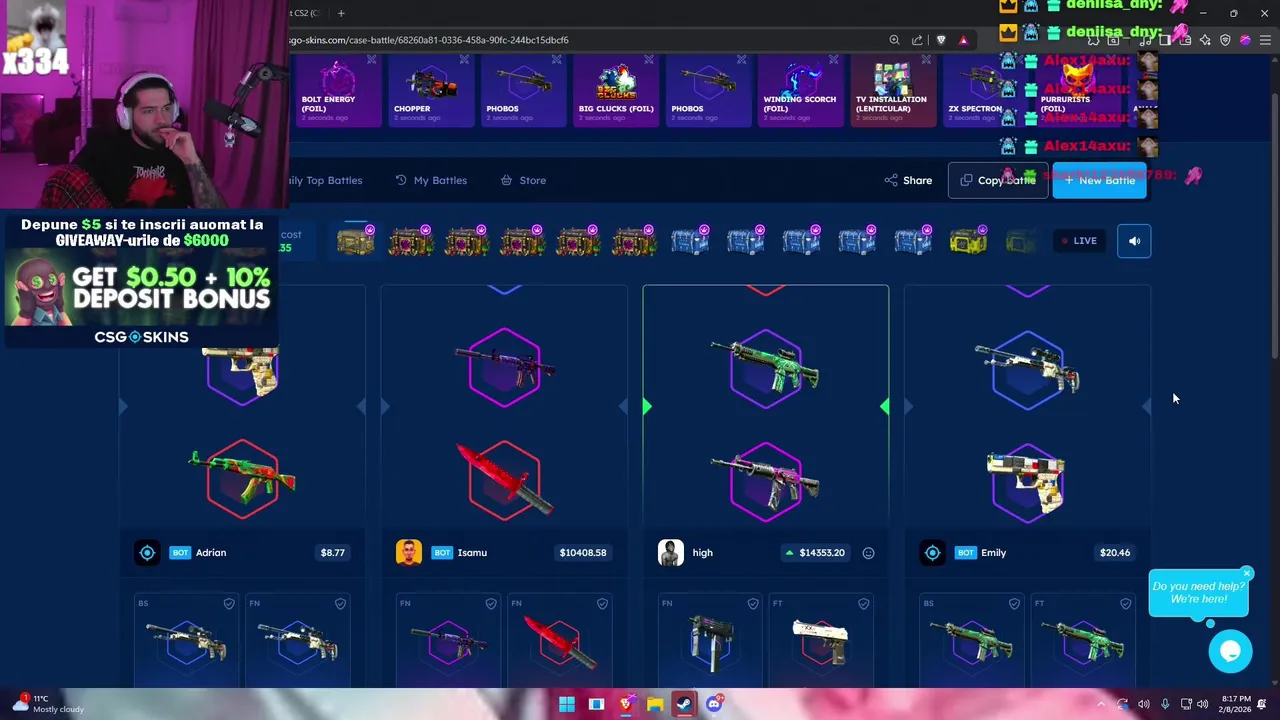1280x720 pixels.
Task: Open the Big Clucks (Foil) drop card
Action: pyautogui.click(x=616, y=91)
